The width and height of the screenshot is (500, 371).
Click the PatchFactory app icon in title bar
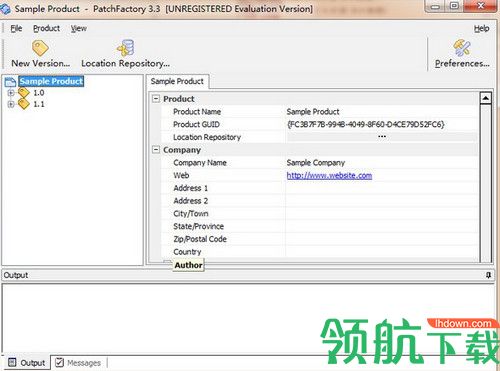pos(5,9)
